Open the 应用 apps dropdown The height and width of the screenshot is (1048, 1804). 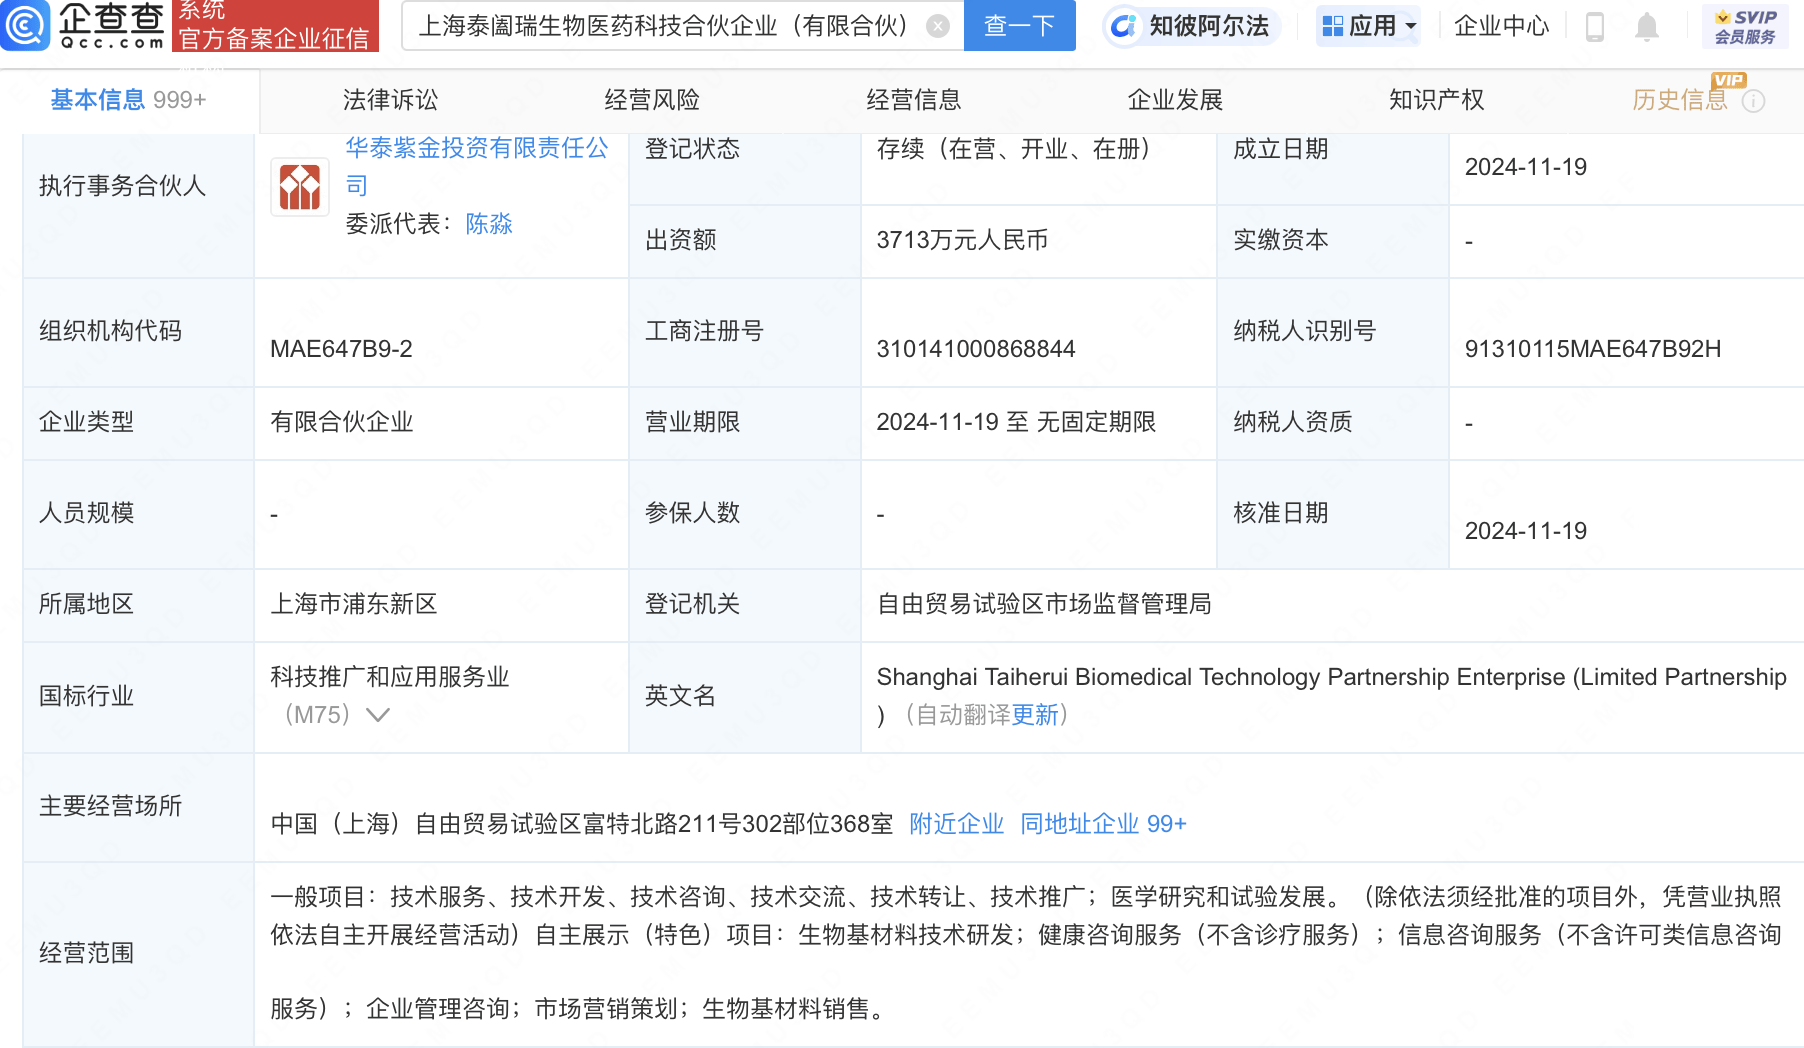click(1368, 26)
